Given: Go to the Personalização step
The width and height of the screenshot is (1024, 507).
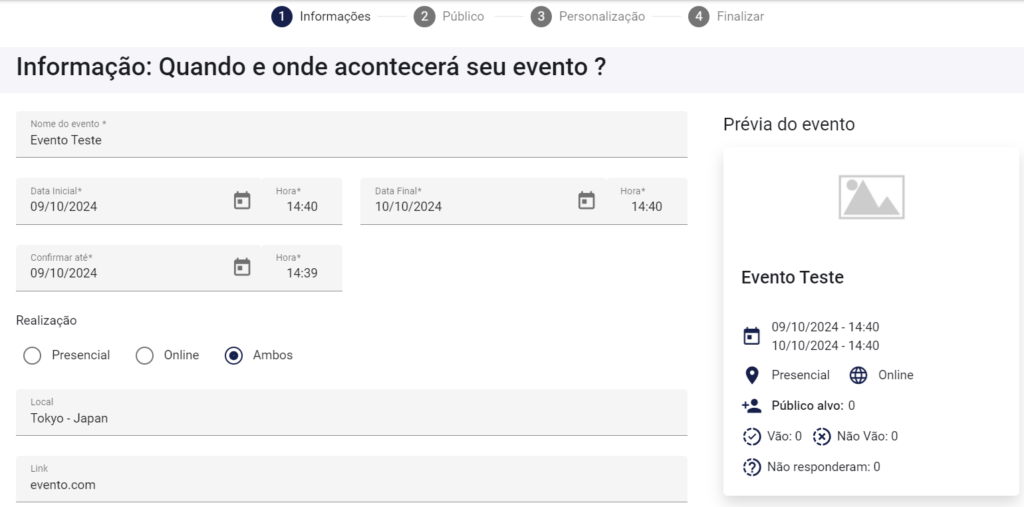Looking at the screenshot, I should click(589, 16).
